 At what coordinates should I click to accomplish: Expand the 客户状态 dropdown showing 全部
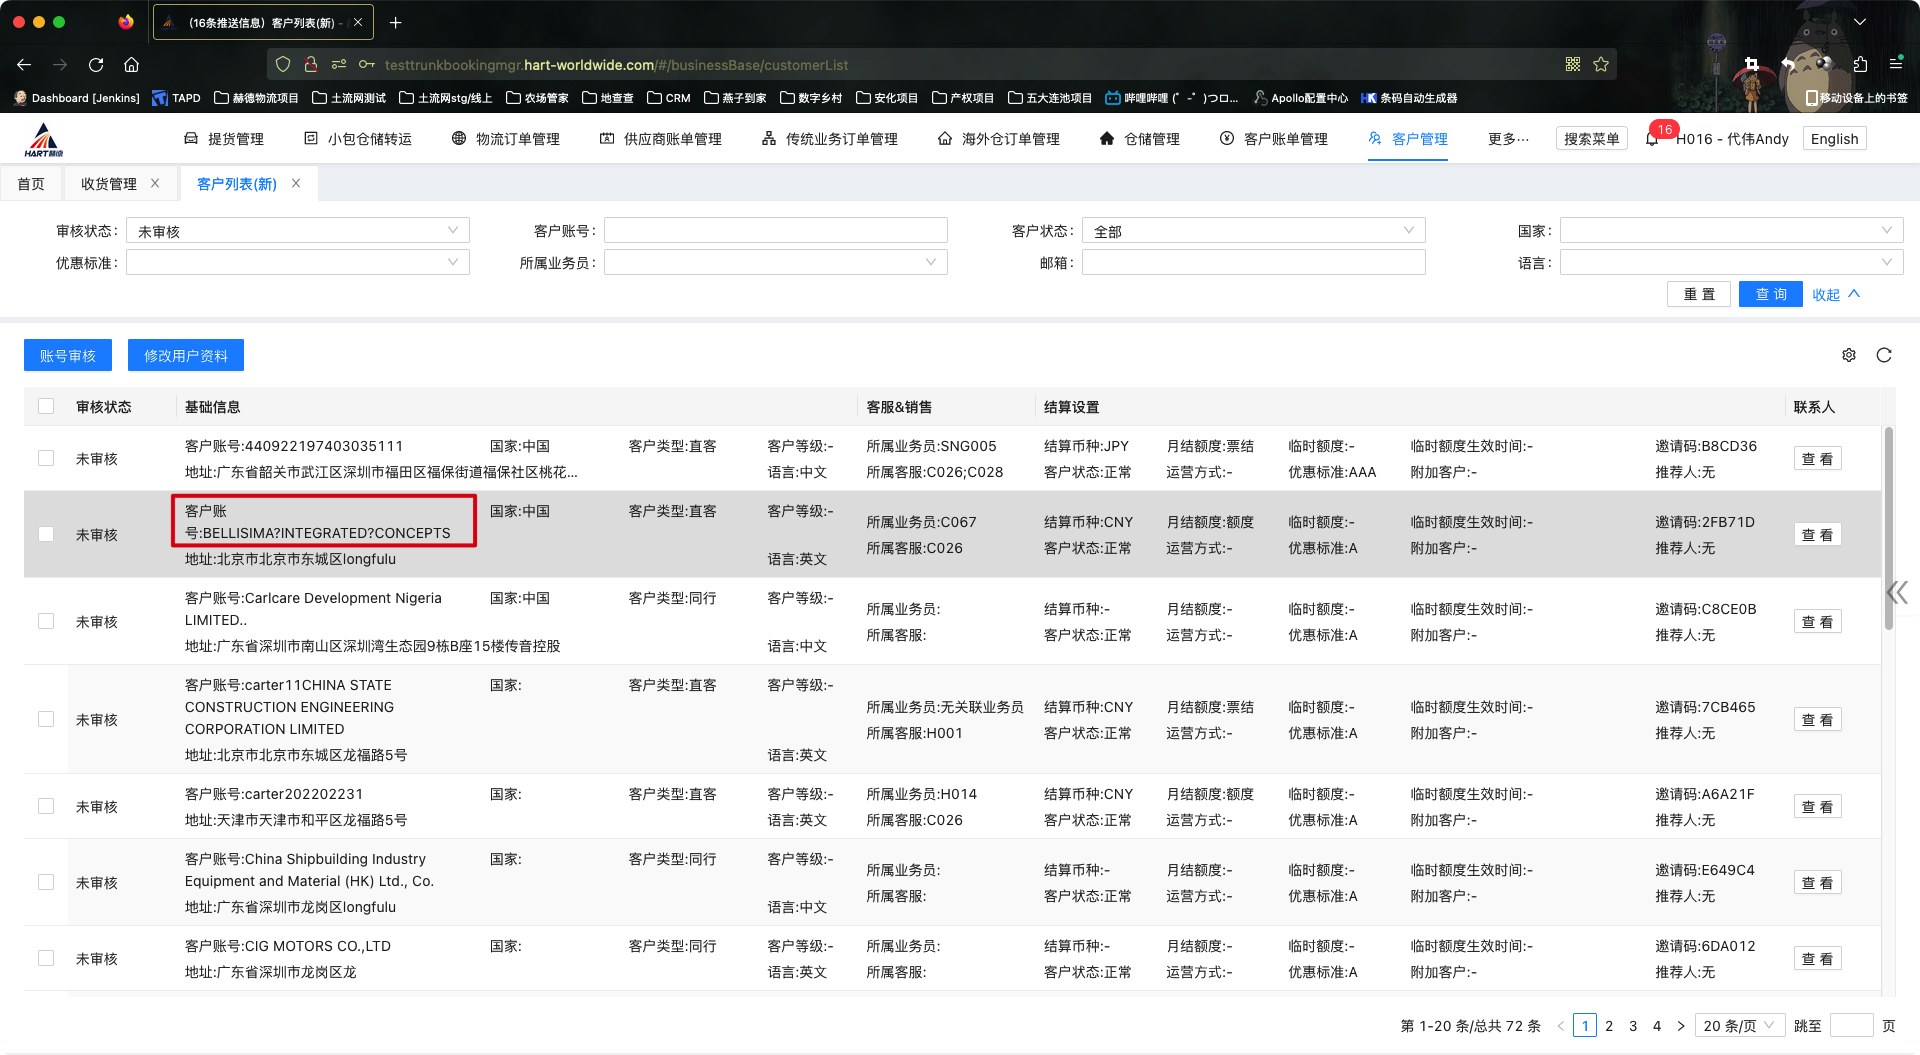tap(1253, 231)
